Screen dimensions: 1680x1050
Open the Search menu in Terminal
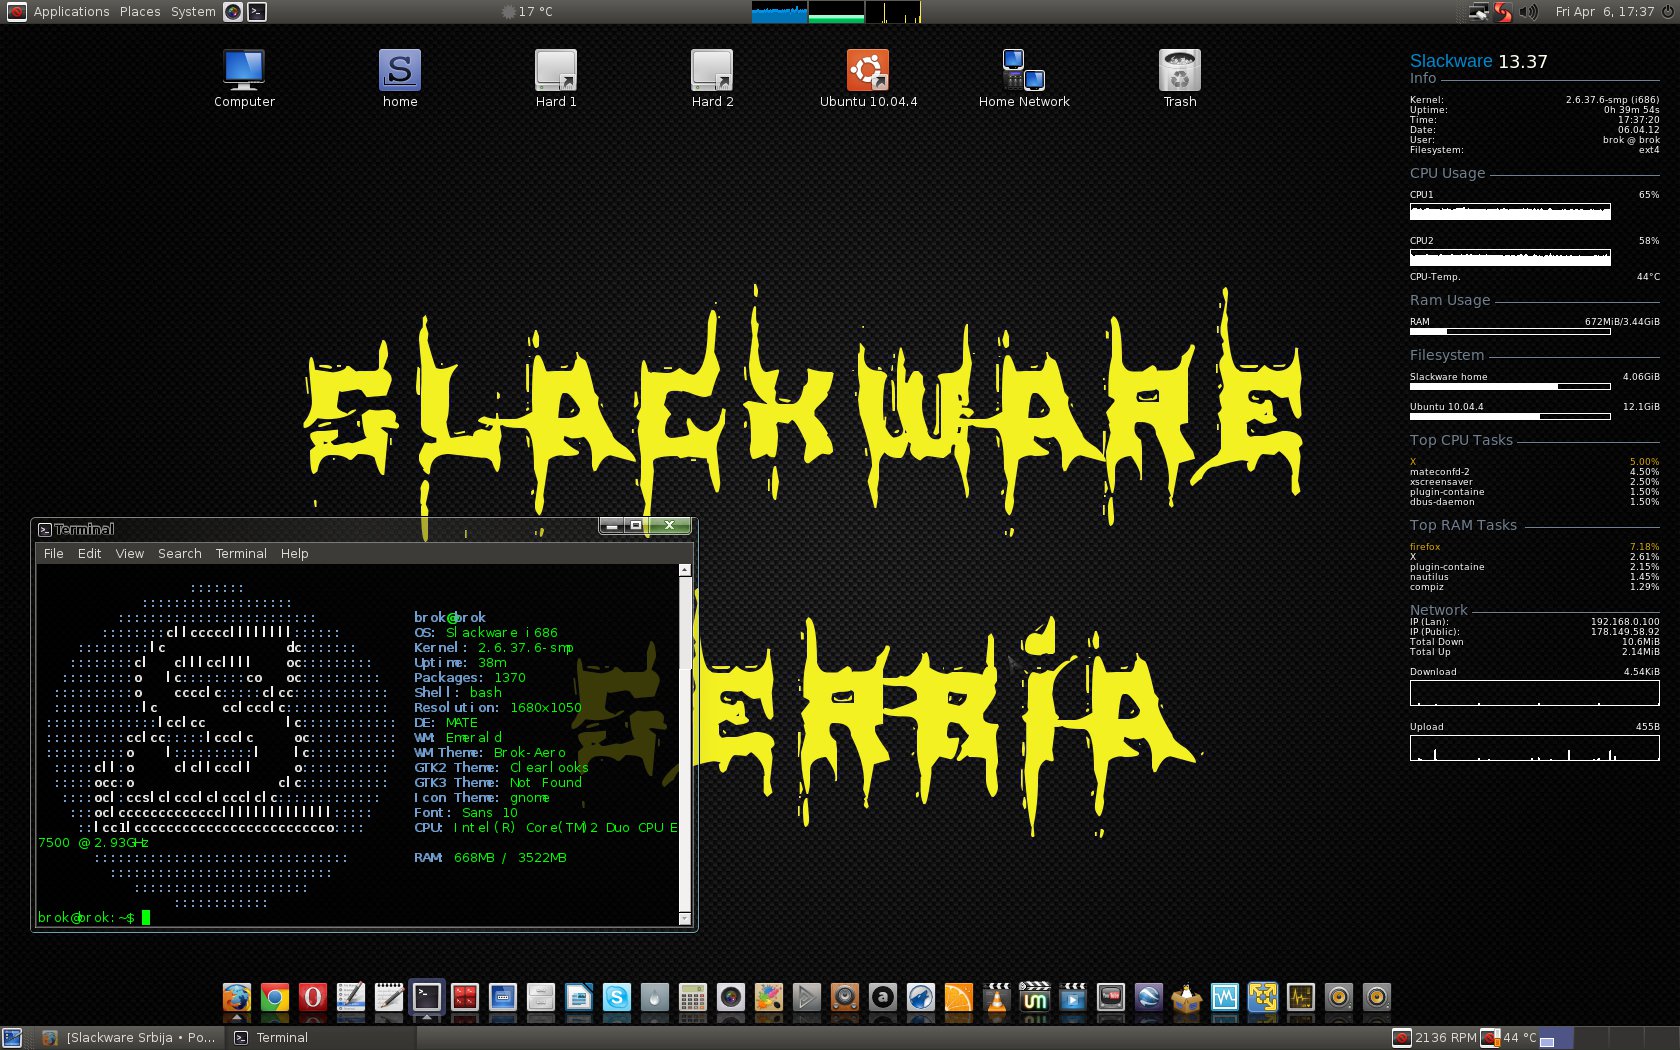click(x=179, y=553)
